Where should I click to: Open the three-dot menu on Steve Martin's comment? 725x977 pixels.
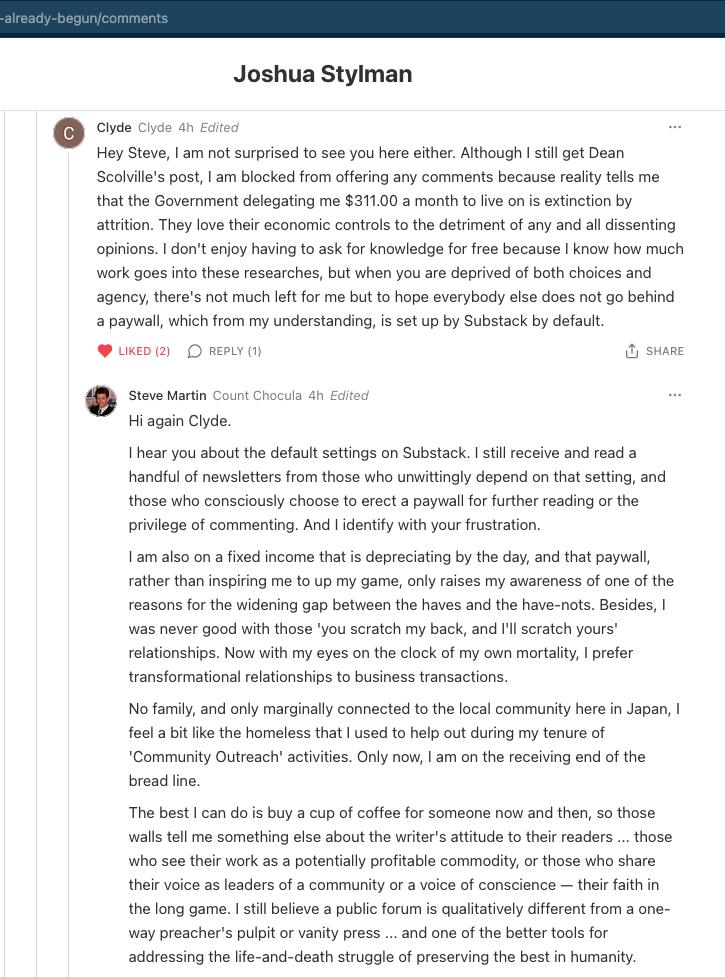pos(675,395)
